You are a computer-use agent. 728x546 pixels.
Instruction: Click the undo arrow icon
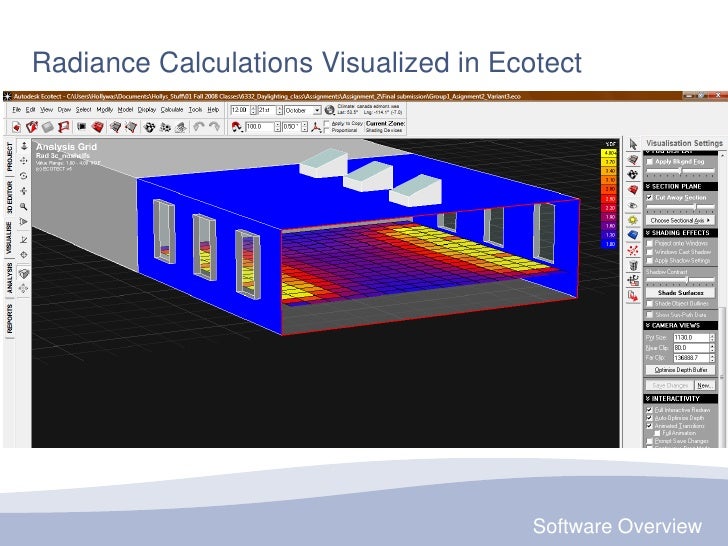click(x=199, y=126)
